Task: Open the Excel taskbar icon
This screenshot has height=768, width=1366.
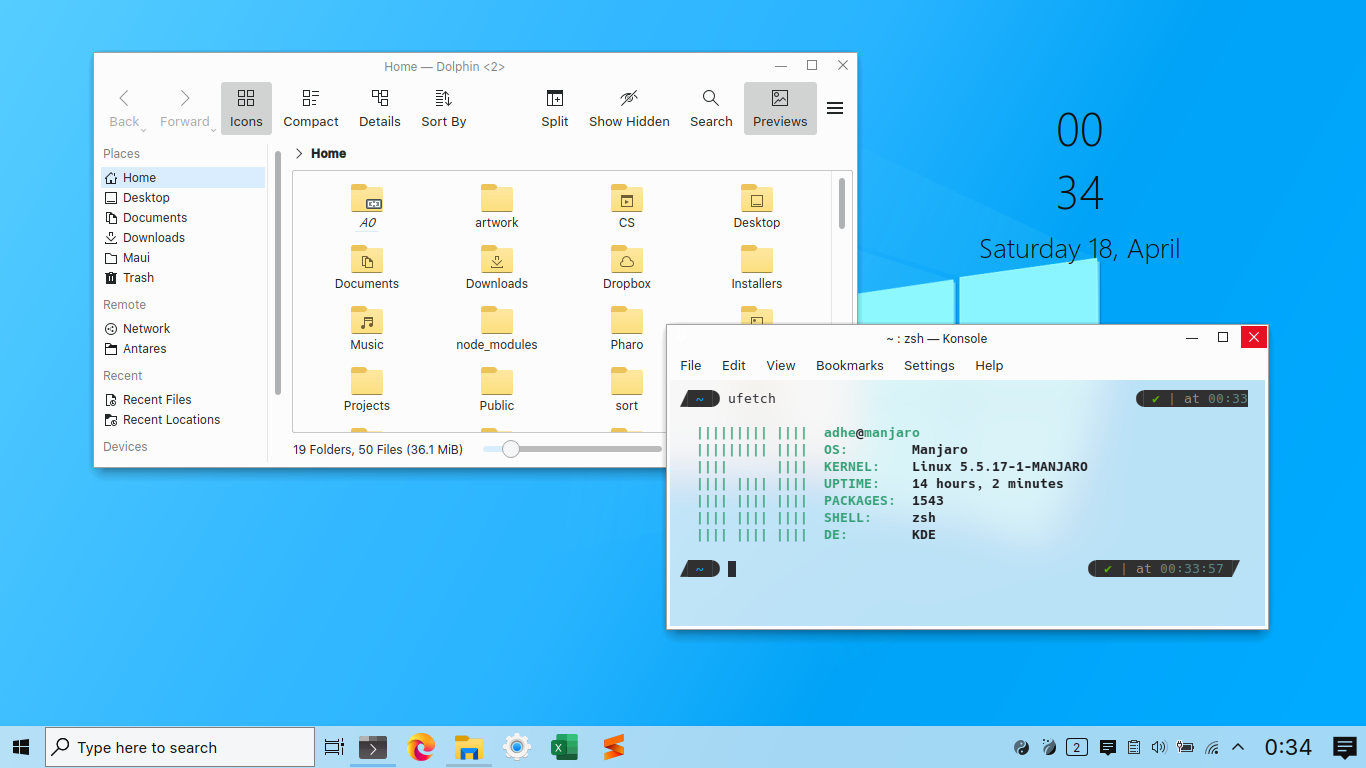Action: tap(565, 747)
